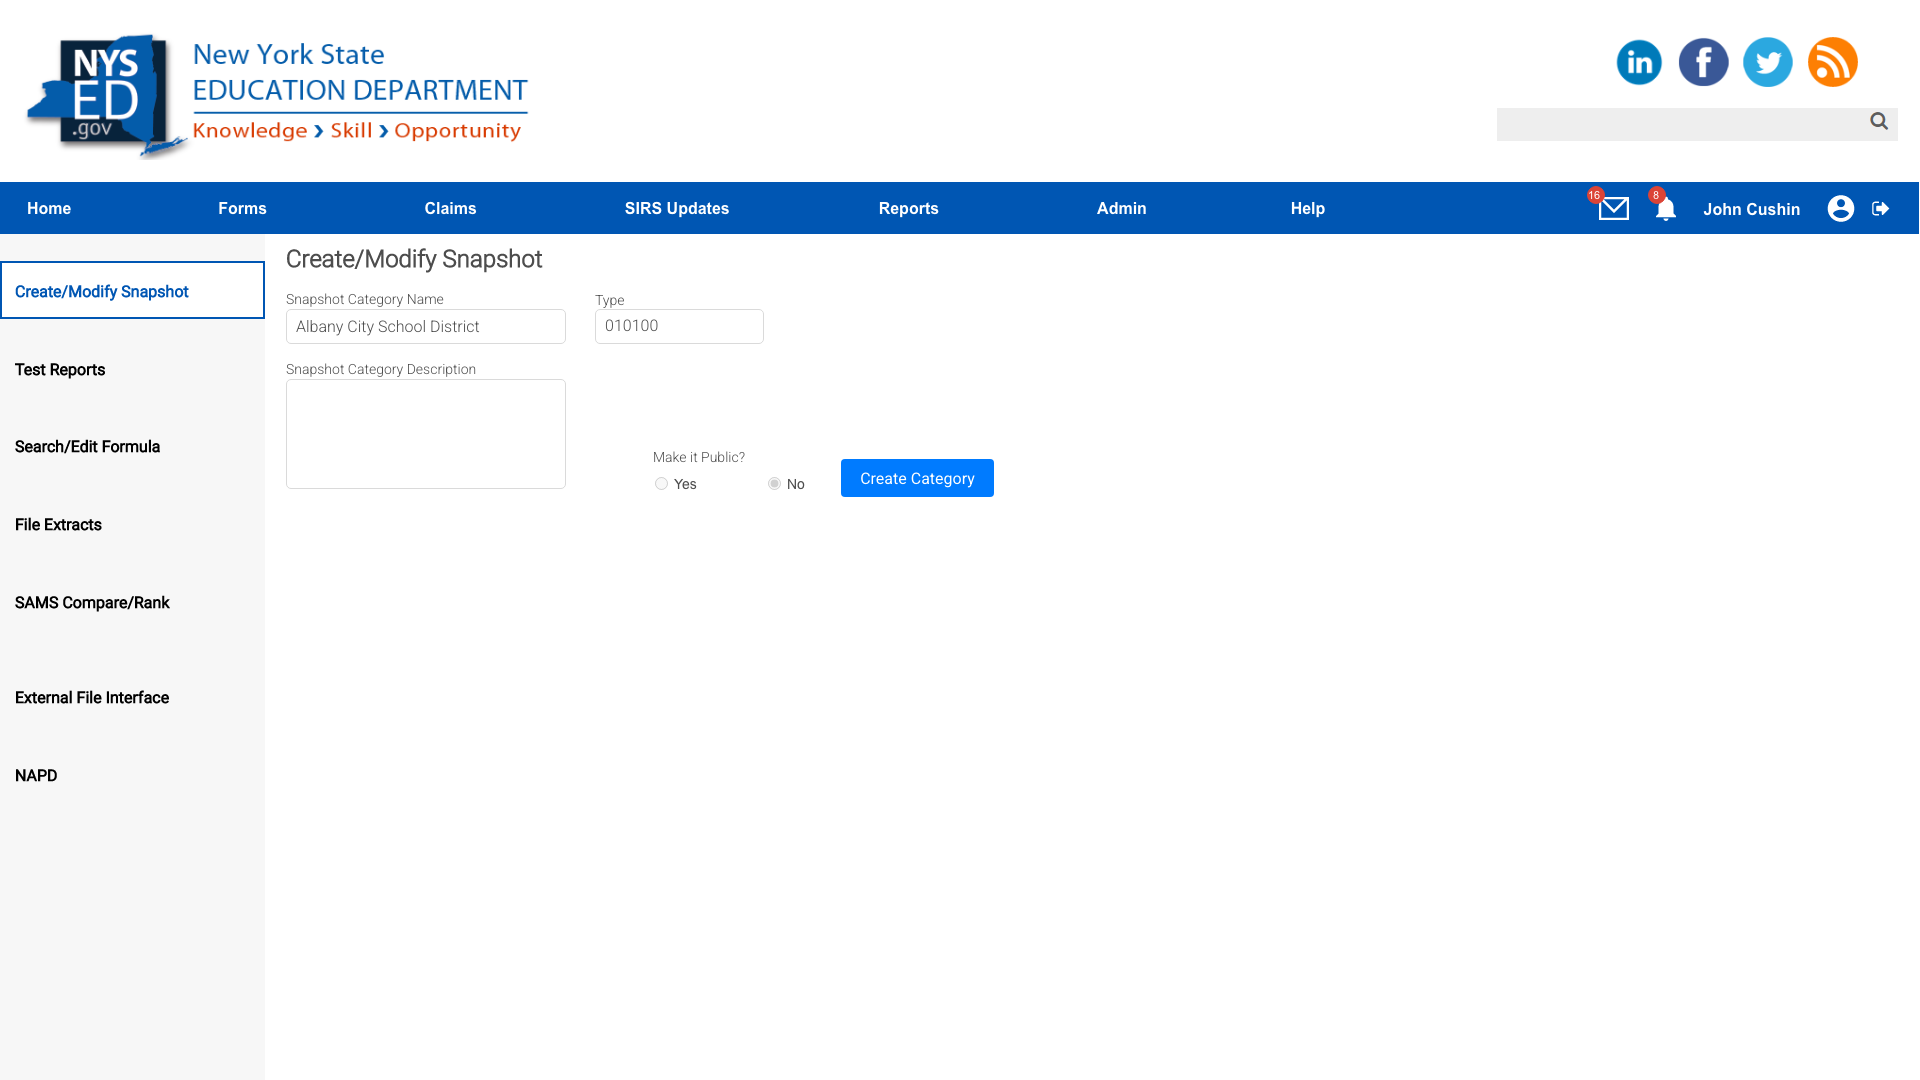
Task: Click the Snapshot Category Description box
Action: point(425,434)
